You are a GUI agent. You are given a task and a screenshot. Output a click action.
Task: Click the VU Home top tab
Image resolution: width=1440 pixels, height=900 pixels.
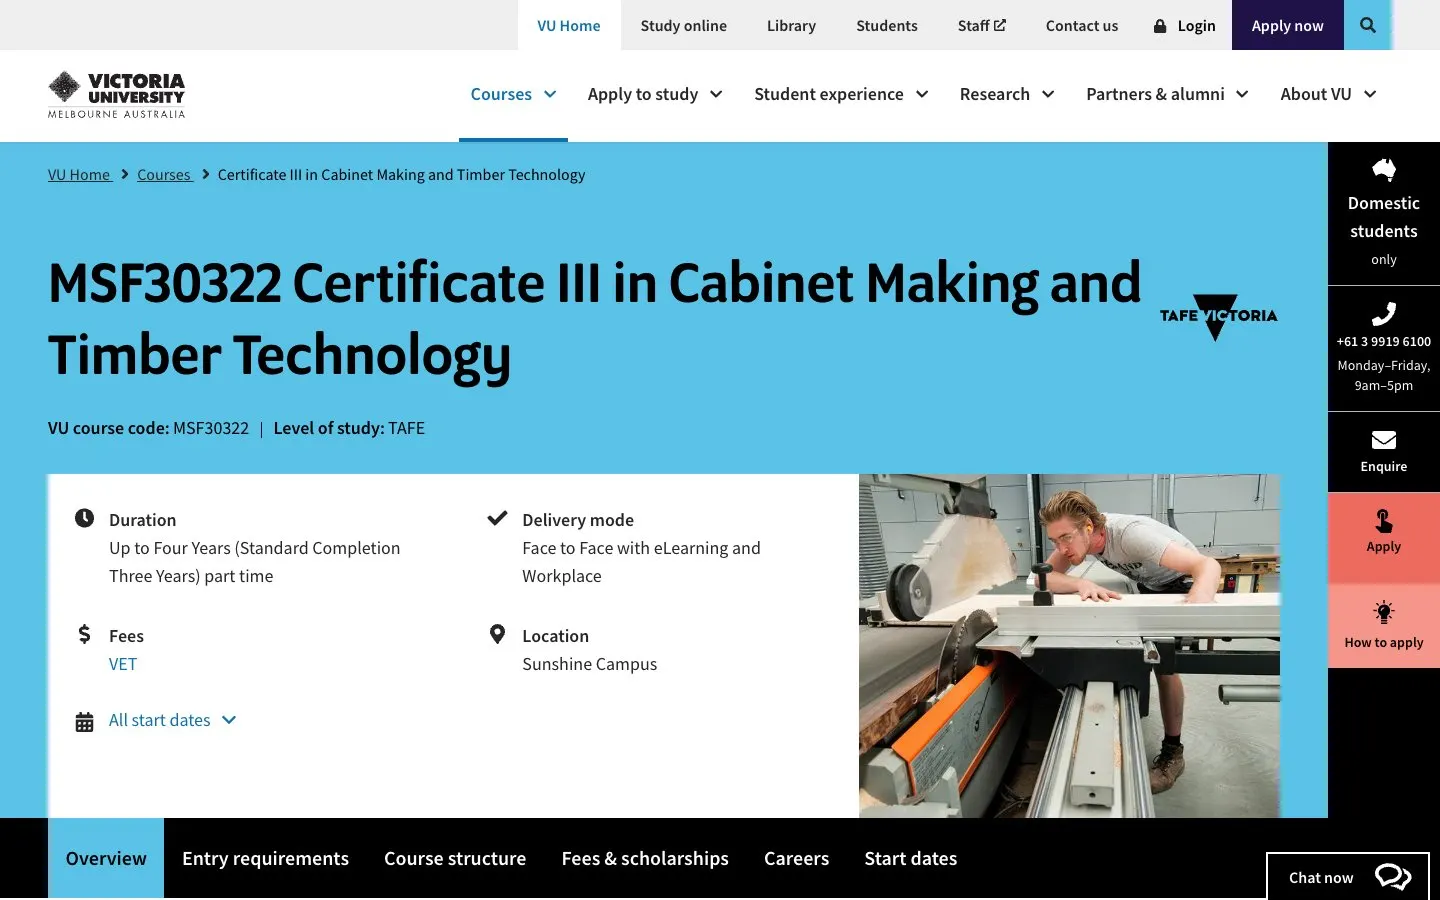(x=569, y=25)
